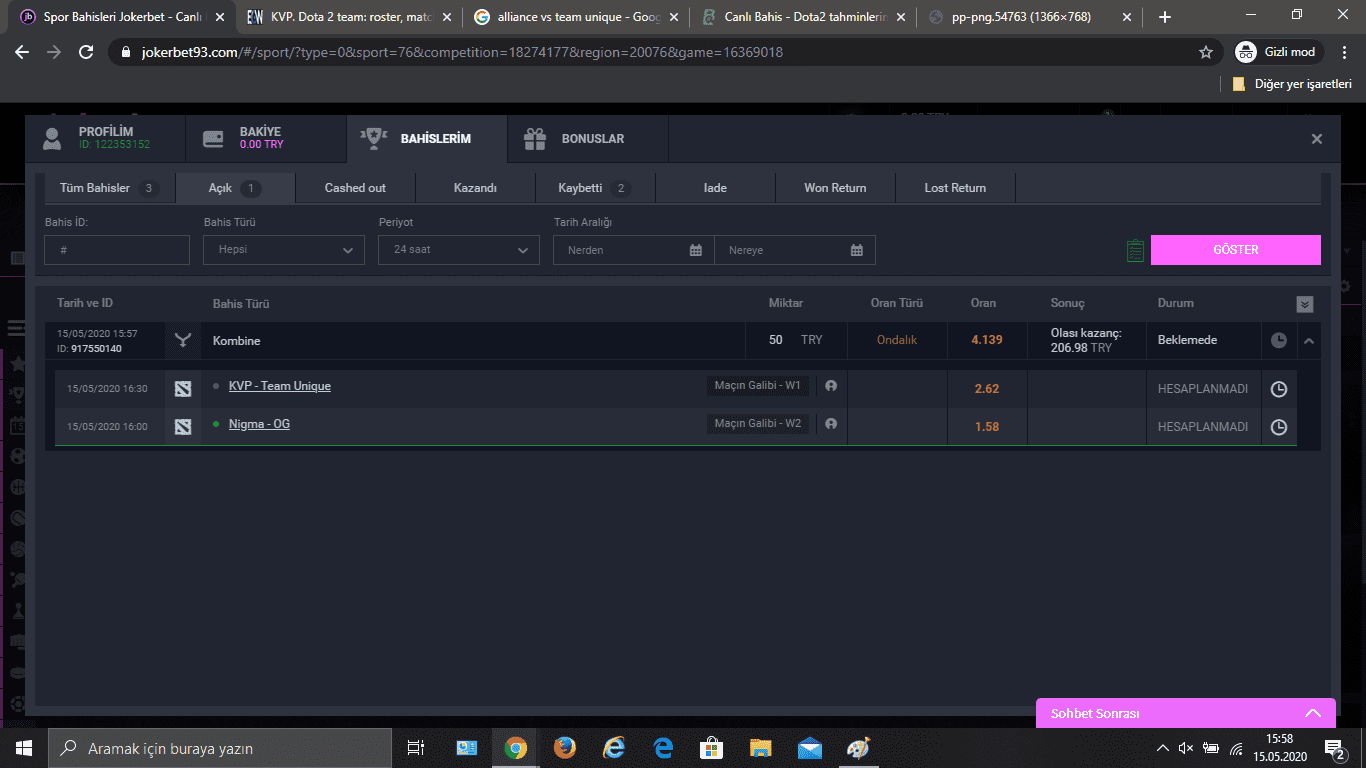1366x768 pixels.
Task: Click the green clipboard list icon
Action: (1135, 250)
